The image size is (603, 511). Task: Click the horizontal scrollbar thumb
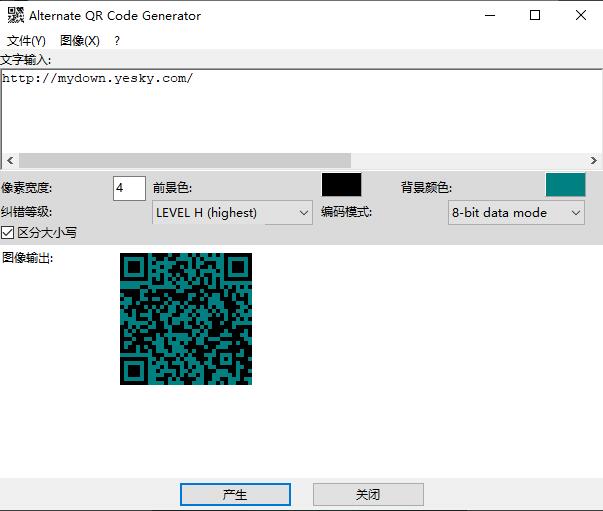pos(185,160)
